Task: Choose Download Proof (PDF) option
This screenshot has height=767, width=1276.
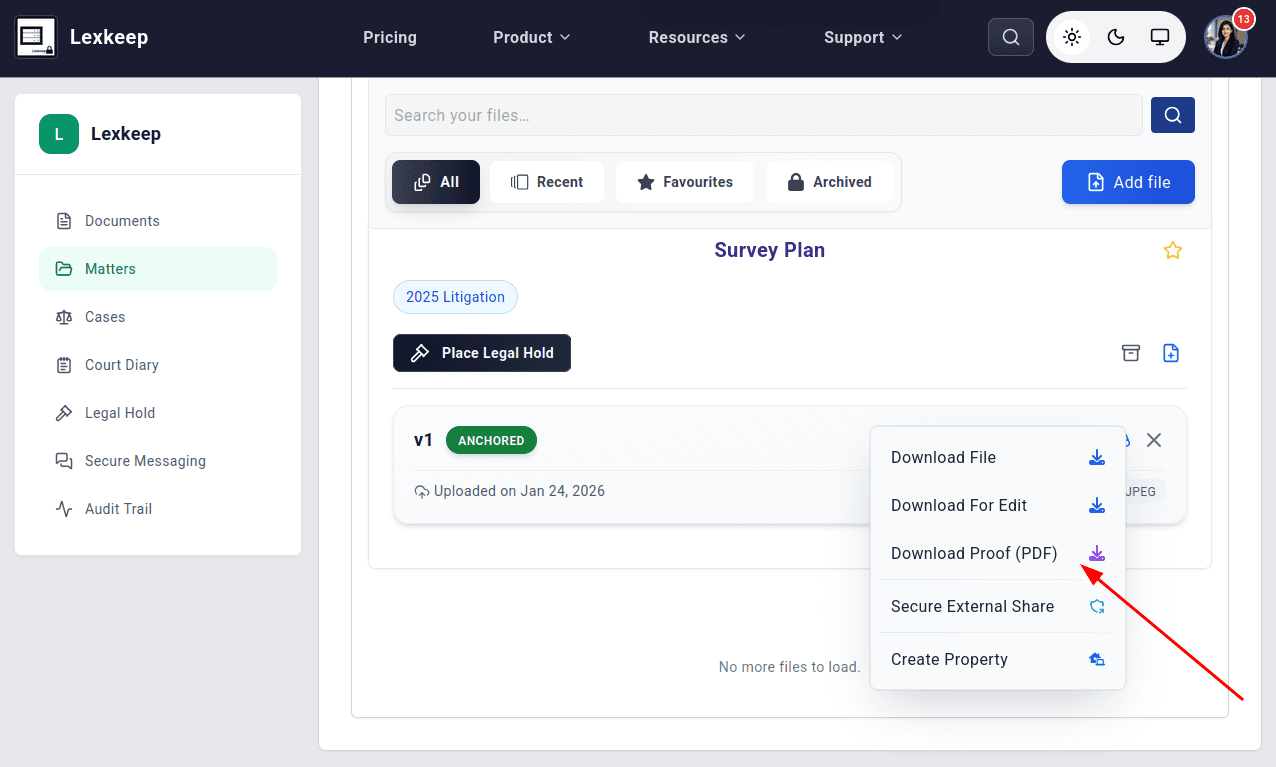Action: [x=998, y=554]
